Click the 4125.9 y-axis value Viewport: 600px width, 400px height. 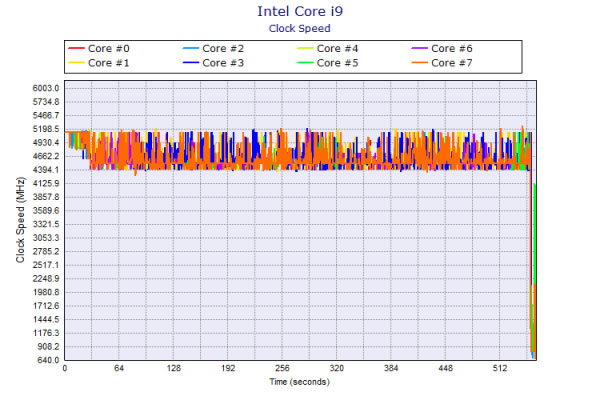(x=46, y=183)
